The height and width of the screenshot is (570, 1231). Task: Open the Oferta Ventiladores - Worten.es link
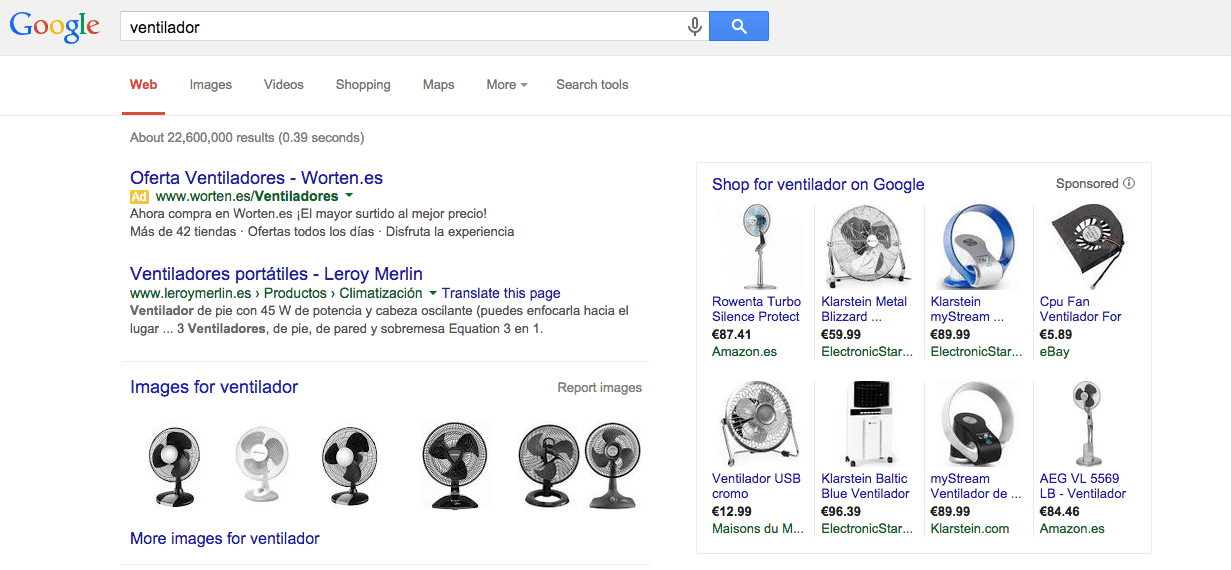pyautogui.click(x=257, y=178)
